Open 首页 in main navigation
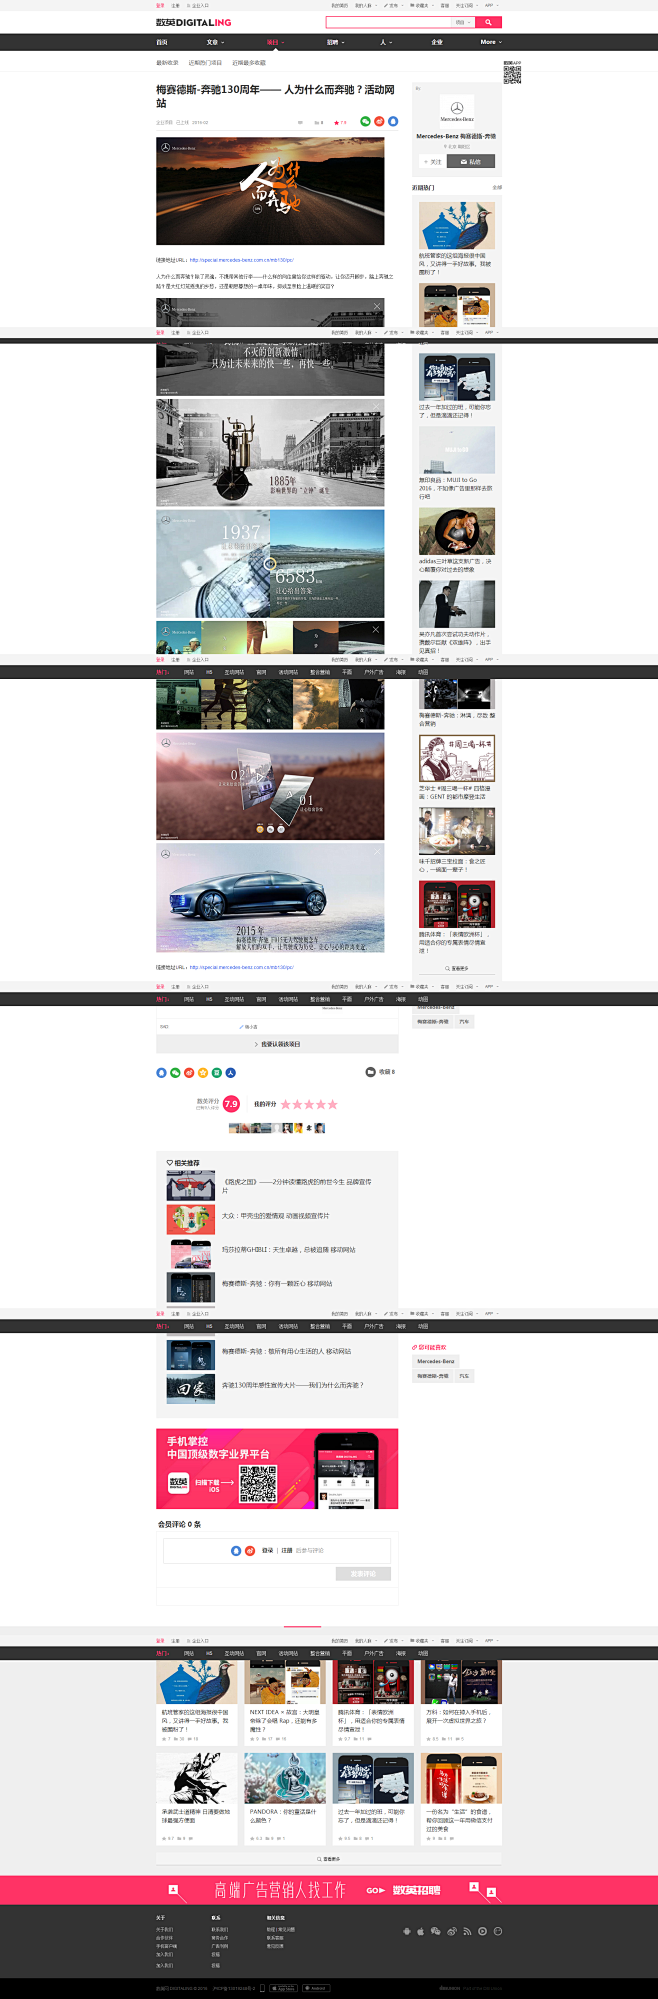Image resolution: width=658 pixels, height=1999 pixels. pyautogui.click(x=161, y=42)
